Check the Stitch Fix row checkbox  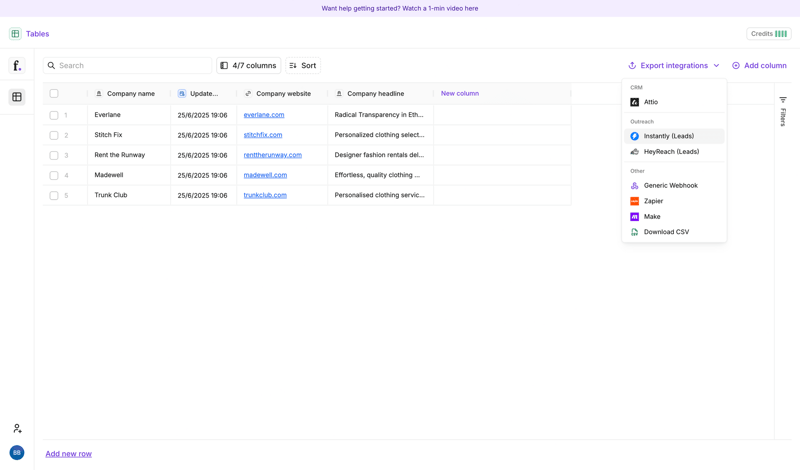coord(54,135)
